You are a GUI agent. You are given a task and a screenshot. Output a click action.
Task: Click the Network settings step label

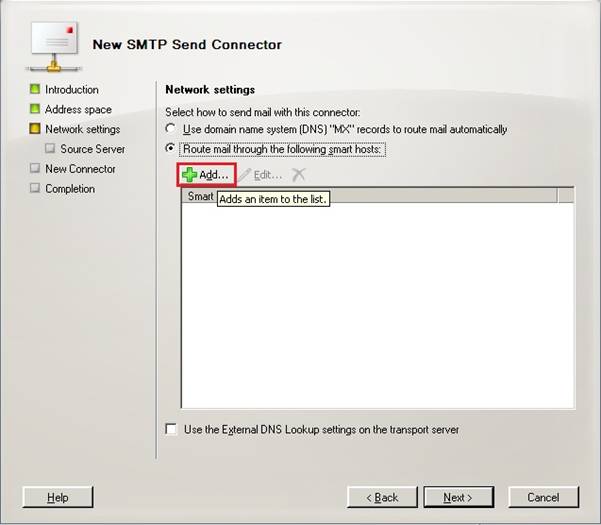(x=82, y=129)
